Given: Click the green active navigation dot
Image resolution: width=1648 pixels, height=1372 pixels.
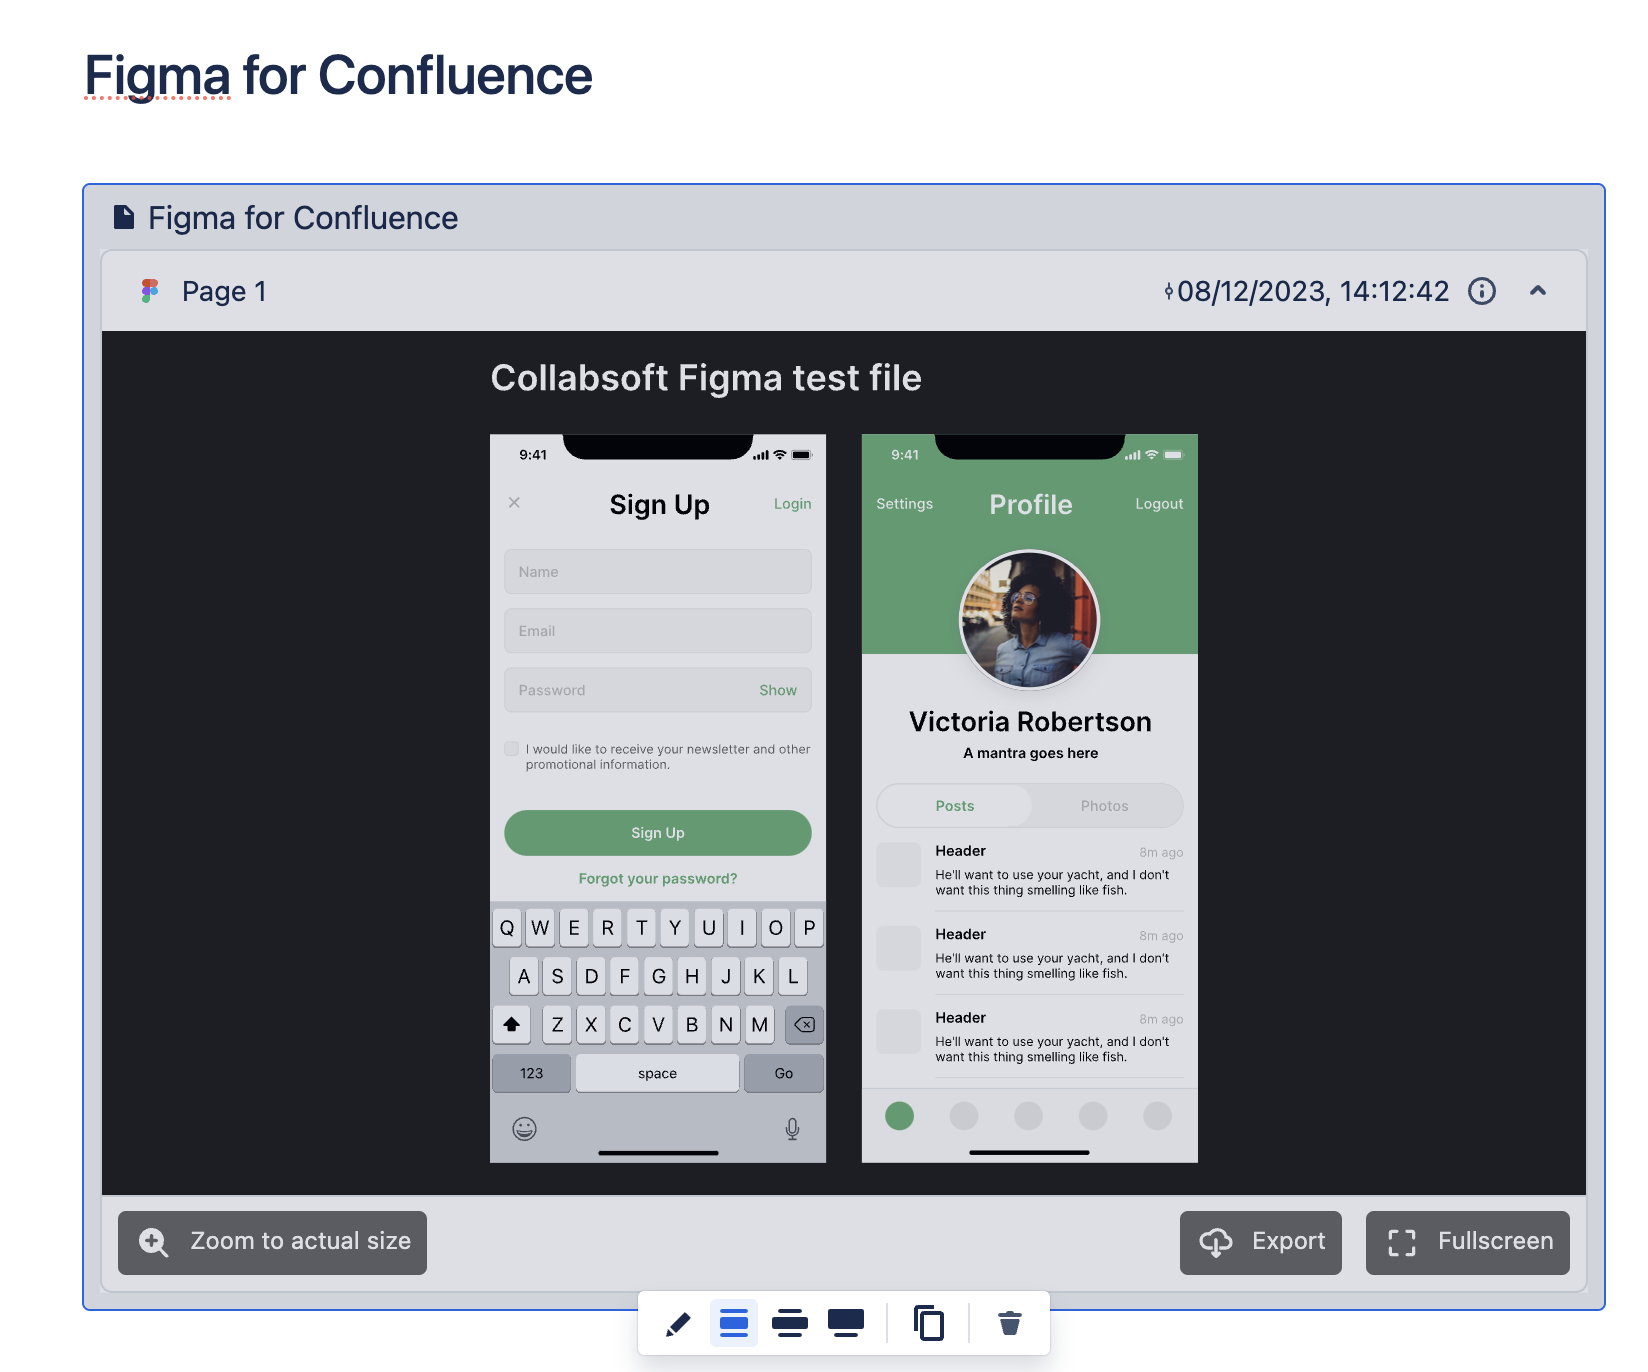Looking at the screenshot, I should pos(900,1116).
